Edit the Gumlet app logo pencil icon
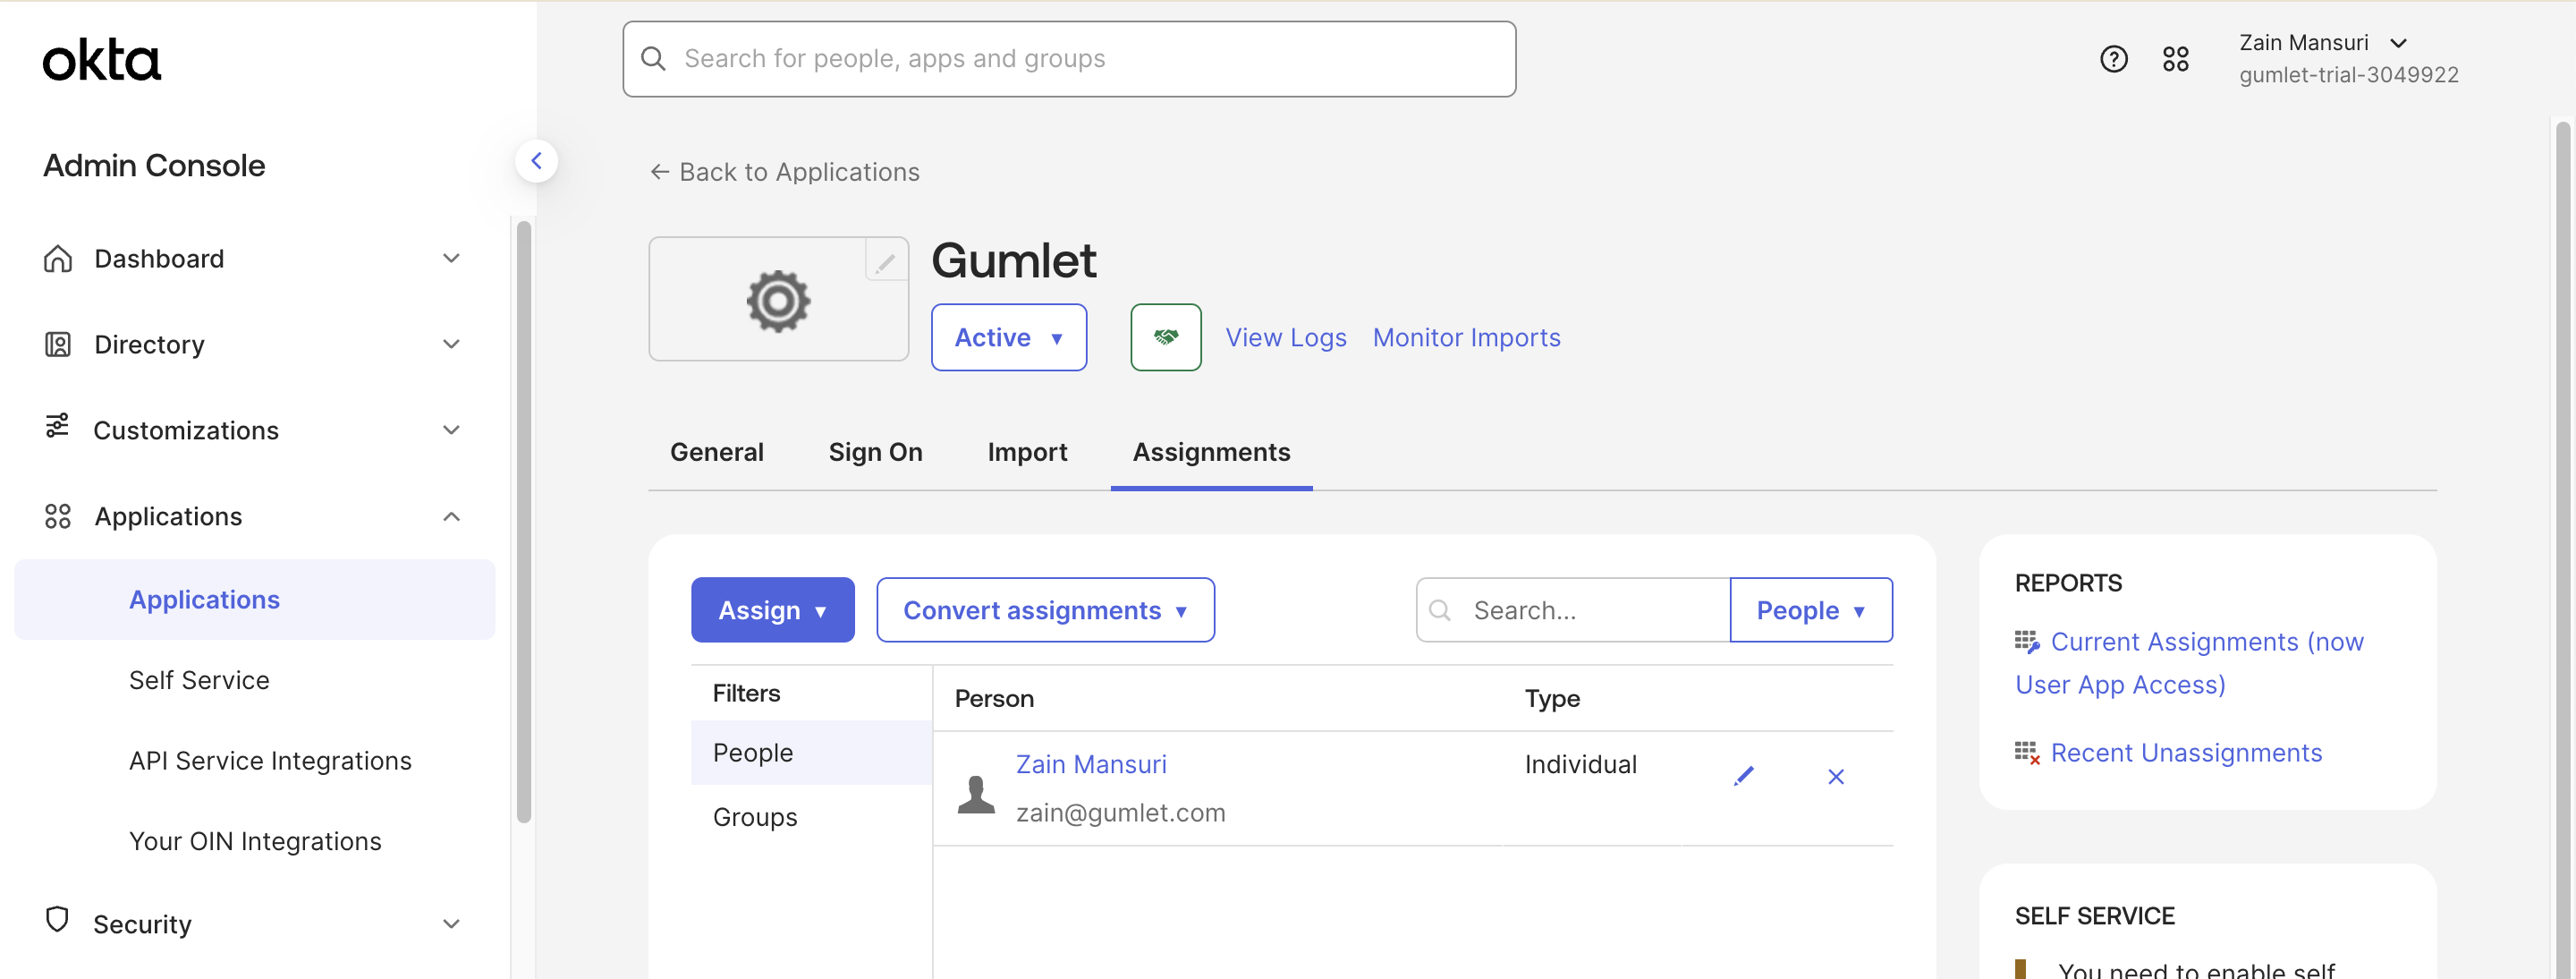This screenshot has width=2576, height=979. coord(886,262)
